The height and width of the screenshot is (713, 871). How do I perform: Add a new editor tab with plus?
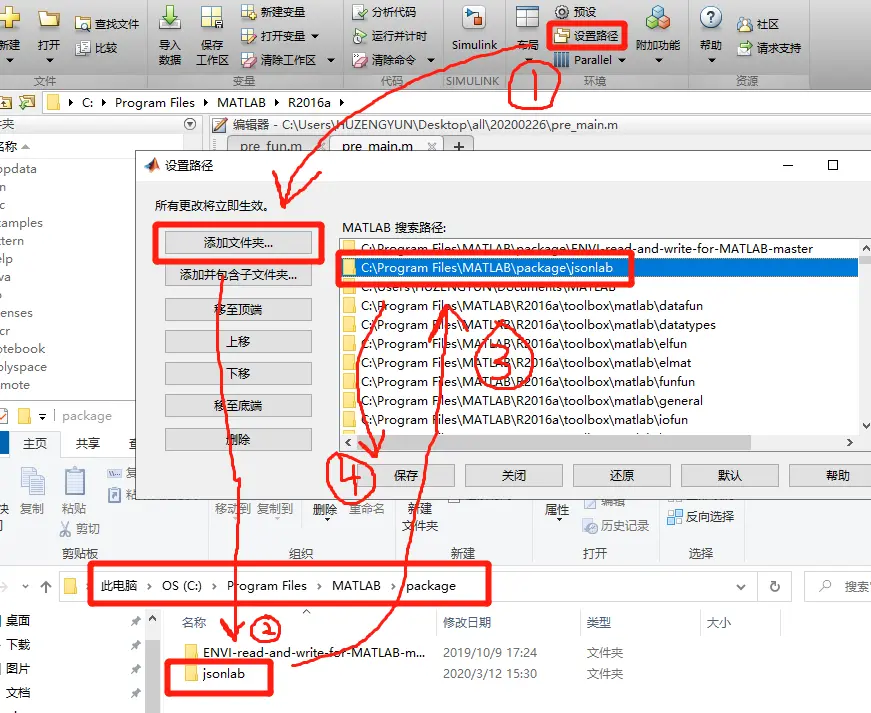tap(459, 147)
